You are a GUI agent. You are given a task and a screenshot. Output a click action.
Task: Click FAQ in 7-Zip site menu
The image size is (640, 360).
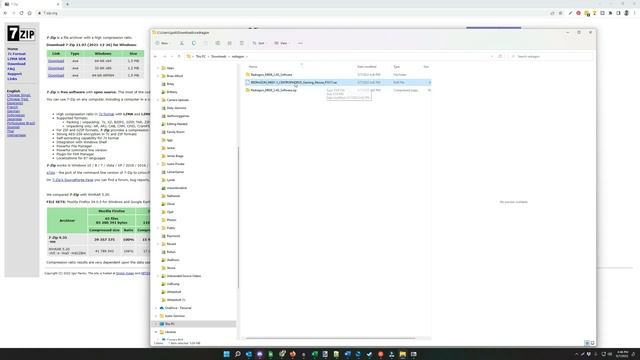pyautogui.click(x=11, y=69)
